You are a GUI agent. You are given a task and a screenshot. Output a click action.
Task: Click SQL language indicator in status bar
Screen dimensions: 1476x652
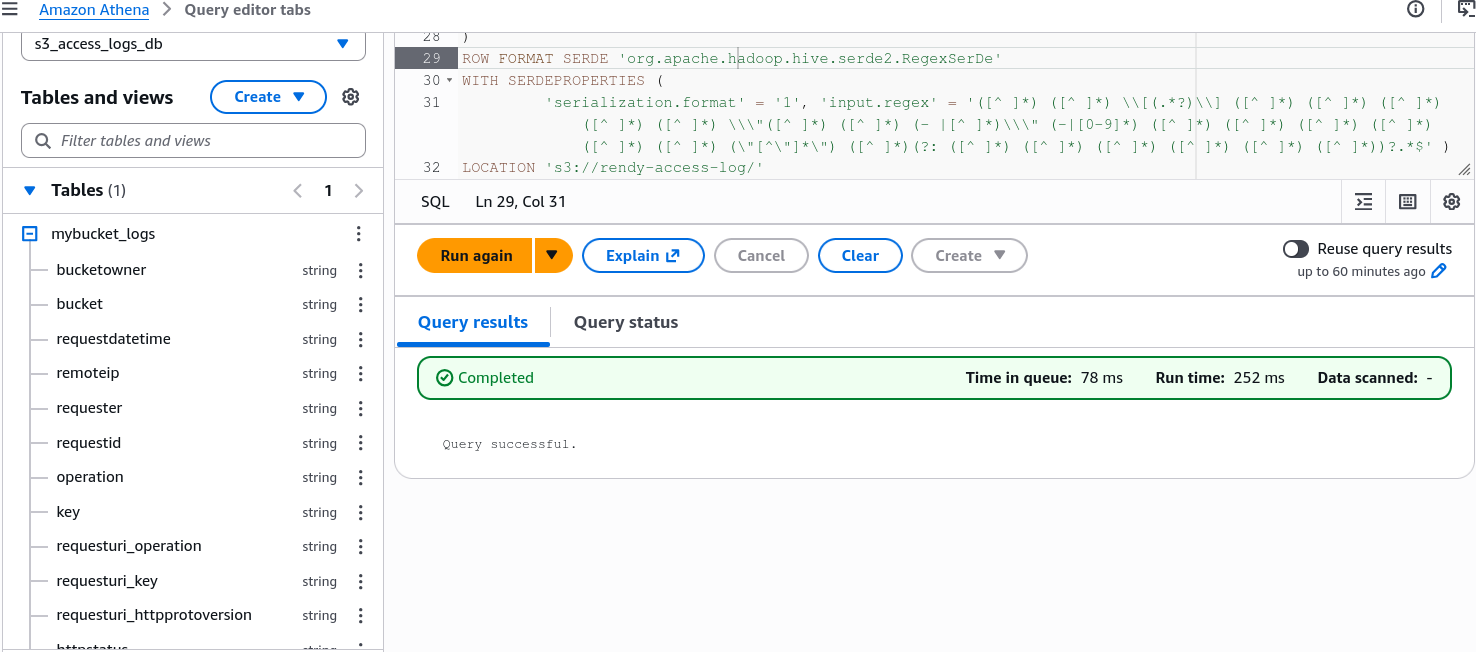(x=435, y=202)
